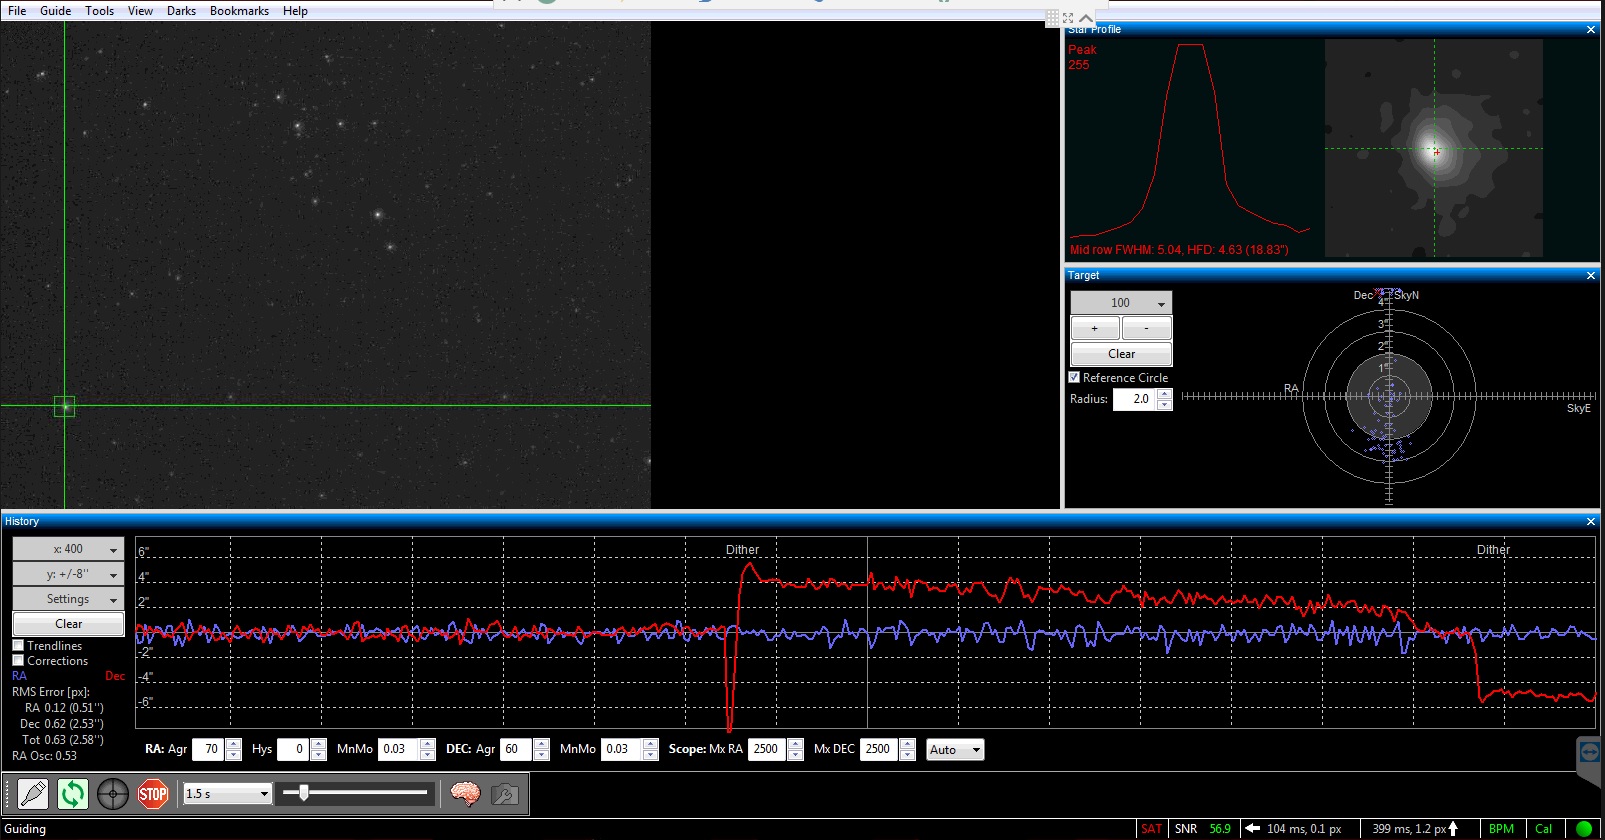Open the Darks menu
The image size is (1605, 840).
click(x=181, y=11)
